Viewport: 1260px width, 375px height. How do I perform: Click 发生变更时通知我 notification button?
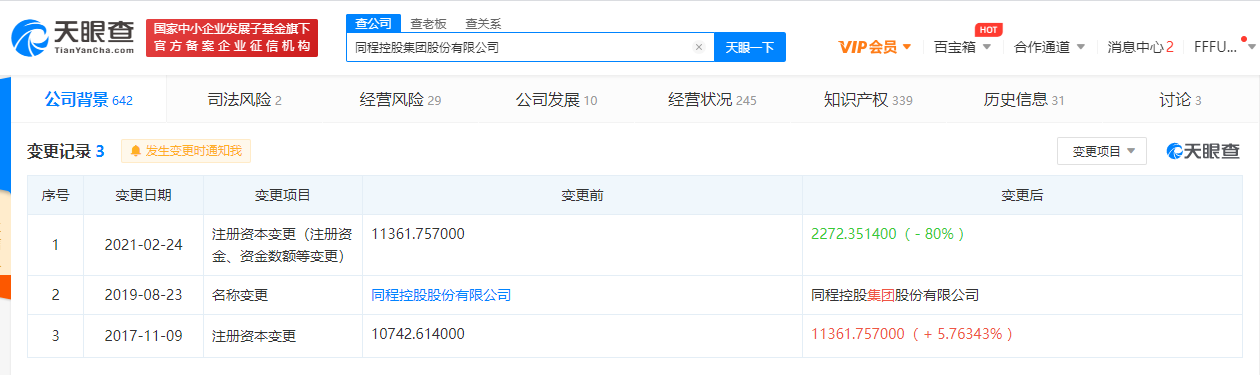coord(186,151)
